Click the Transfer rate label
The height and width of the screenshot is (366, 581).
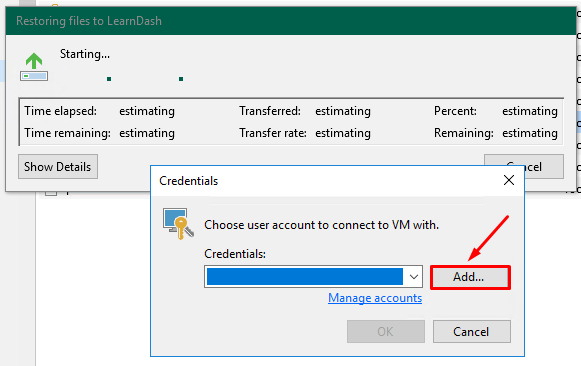(273, 133)
